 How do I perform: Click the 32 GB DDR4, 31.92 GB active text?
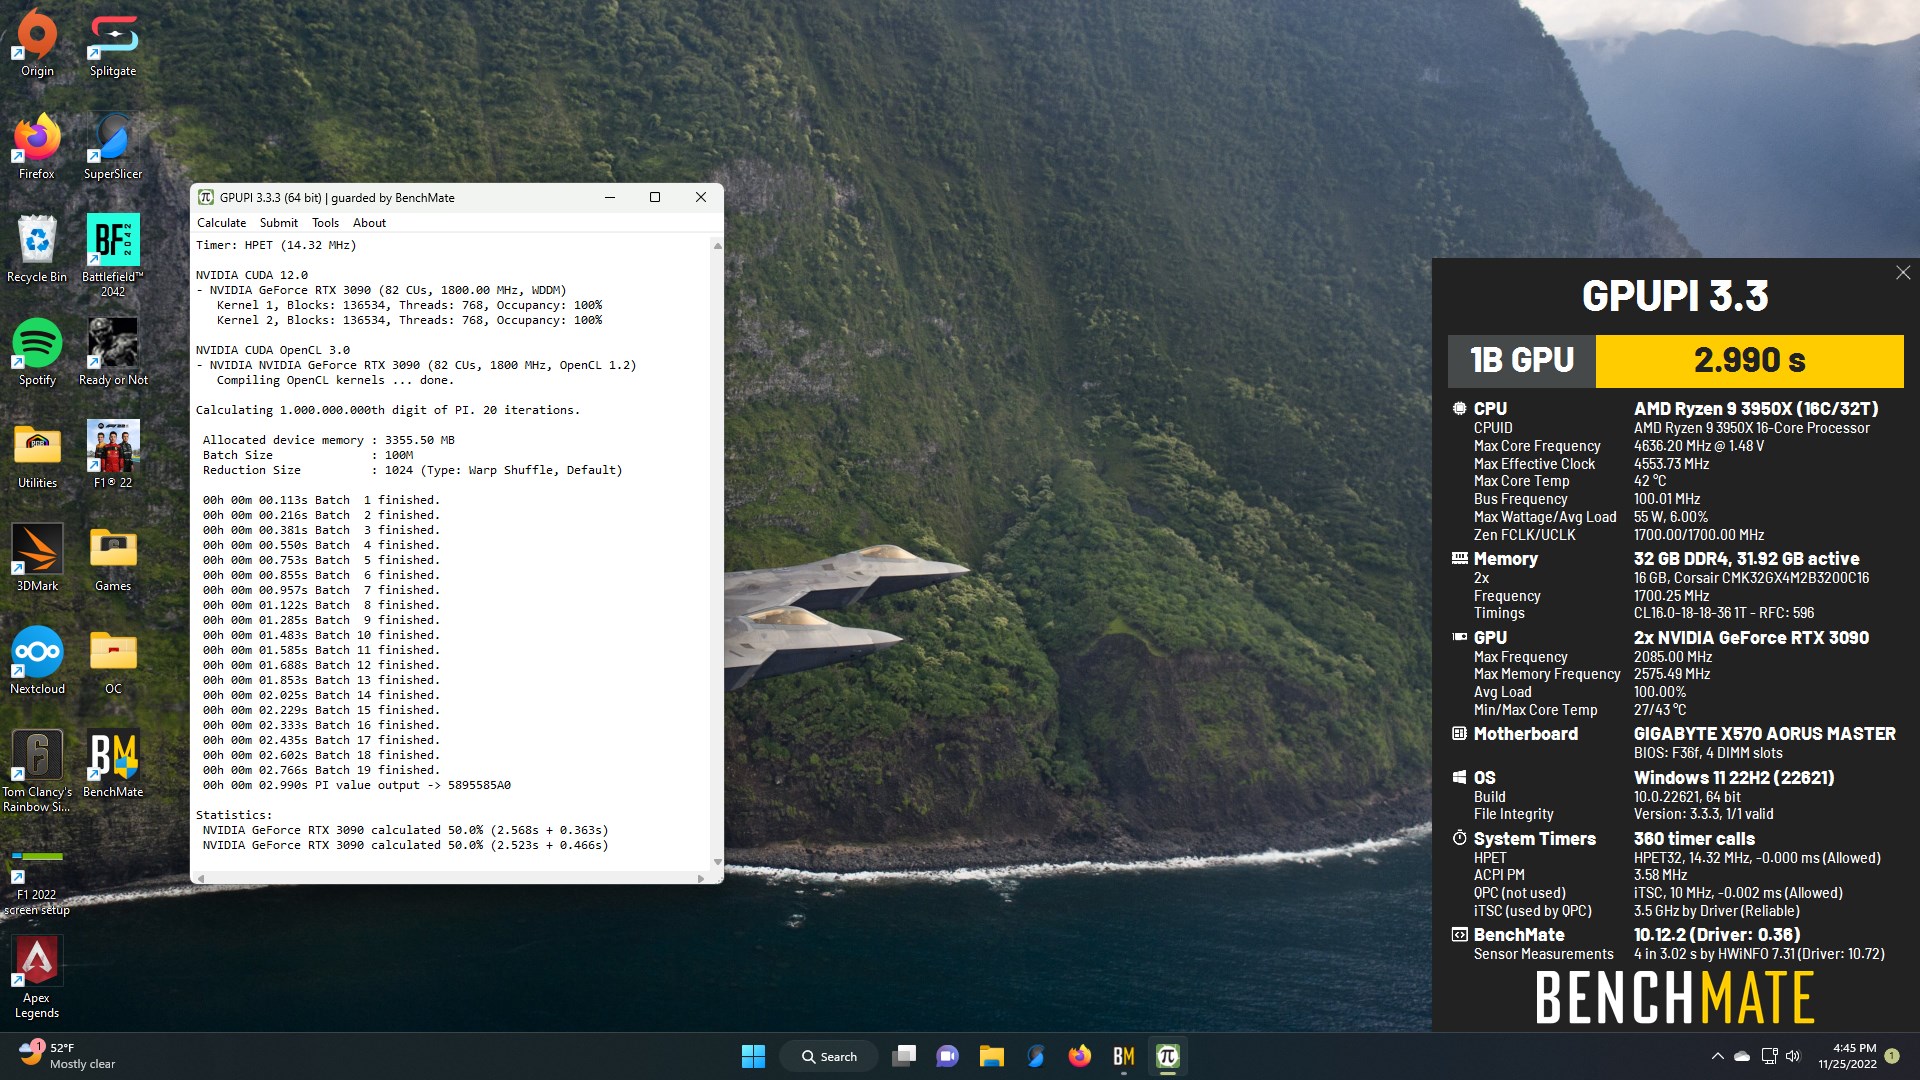pyautogui.click(x=1746, y=559)
